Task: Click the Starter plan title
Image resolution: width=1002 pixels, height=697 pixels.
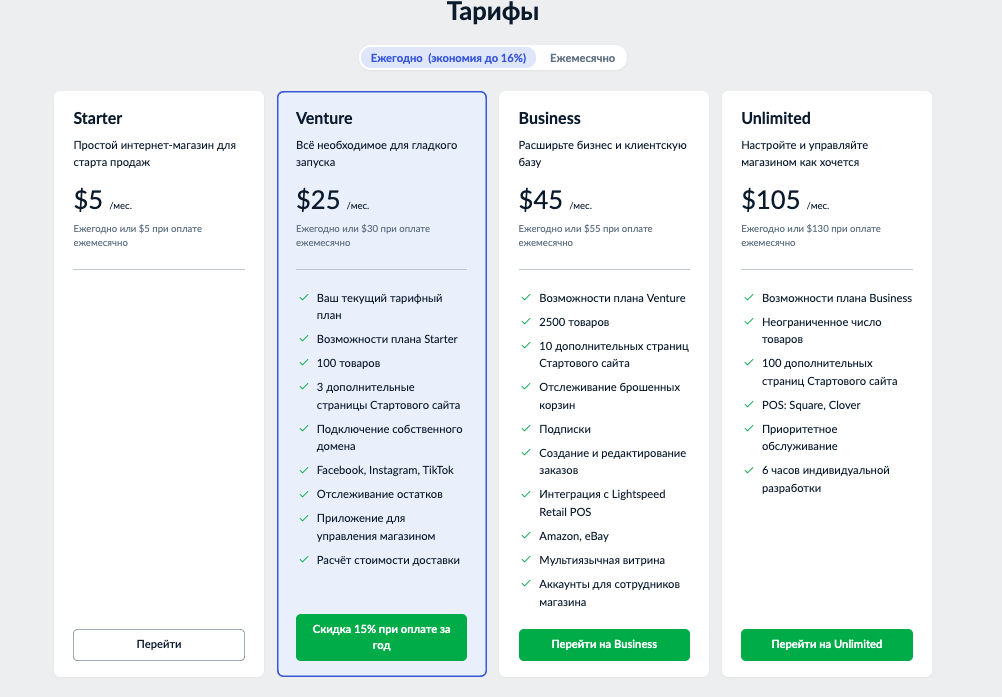Action: point(98,118)
